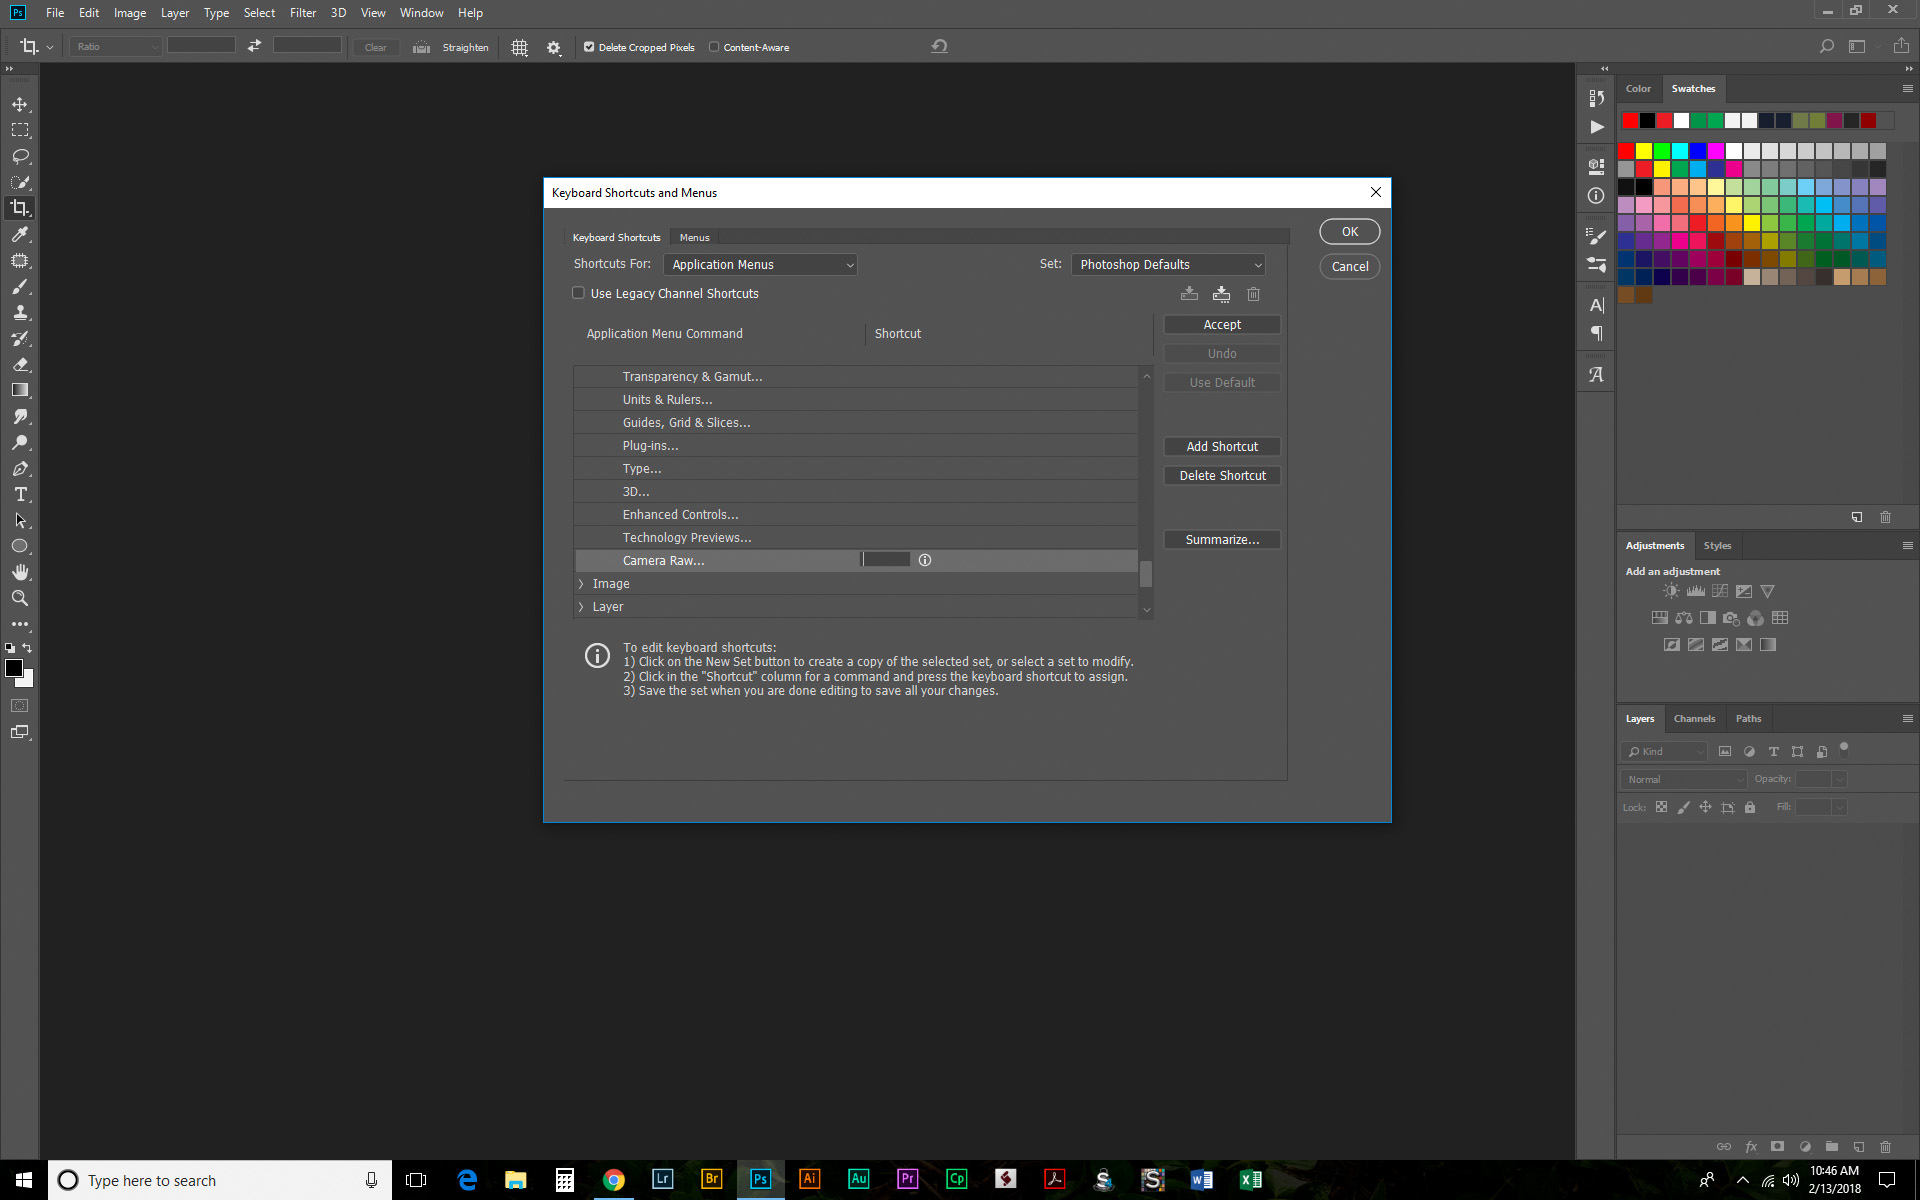Click the Summarize... button

click(1222, 540)
